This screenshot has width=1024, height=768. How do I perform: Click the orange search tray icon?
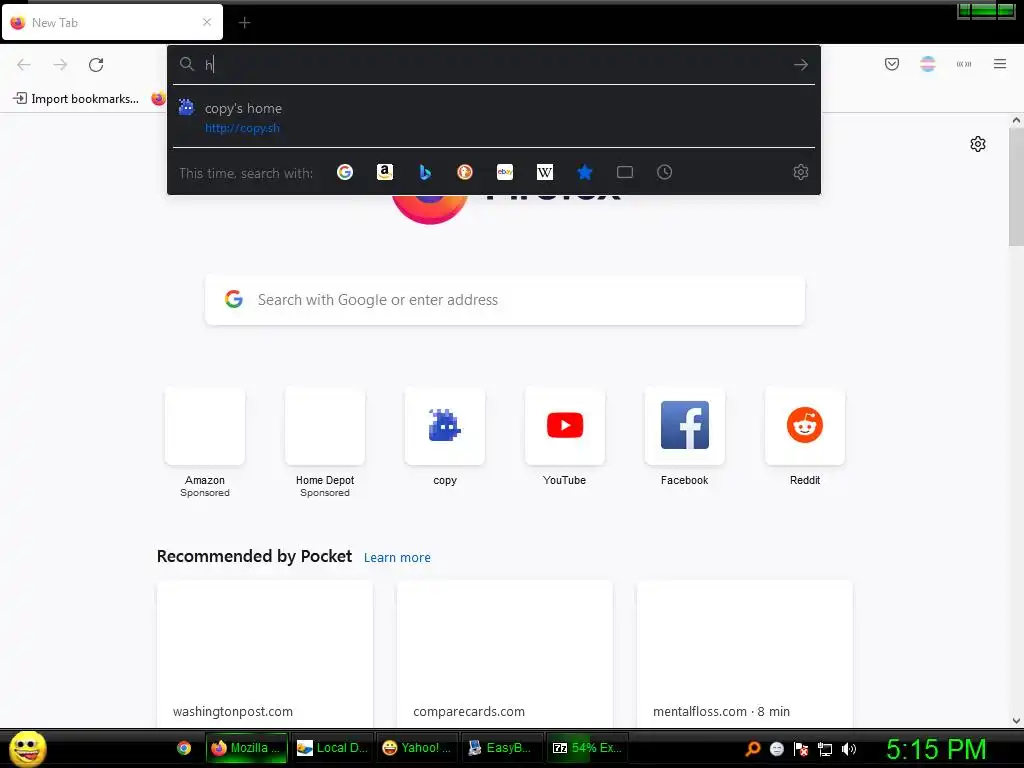[752, 749]
